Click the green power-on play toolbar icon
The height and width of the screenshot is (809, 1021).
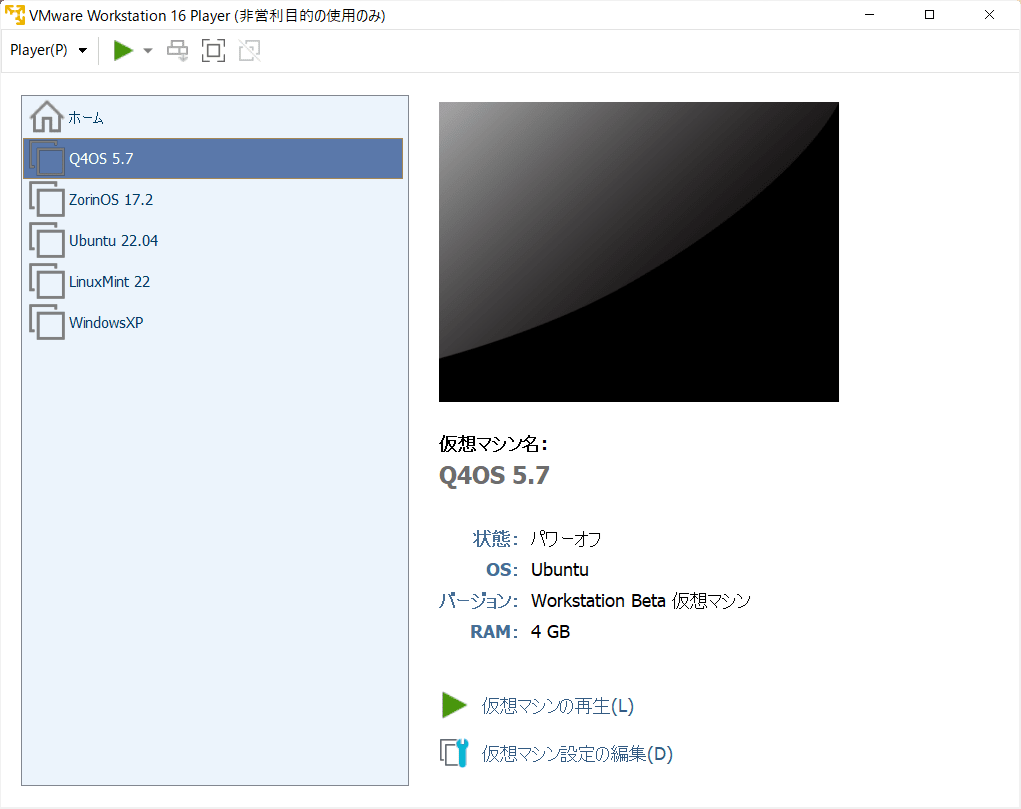point(123,50)
